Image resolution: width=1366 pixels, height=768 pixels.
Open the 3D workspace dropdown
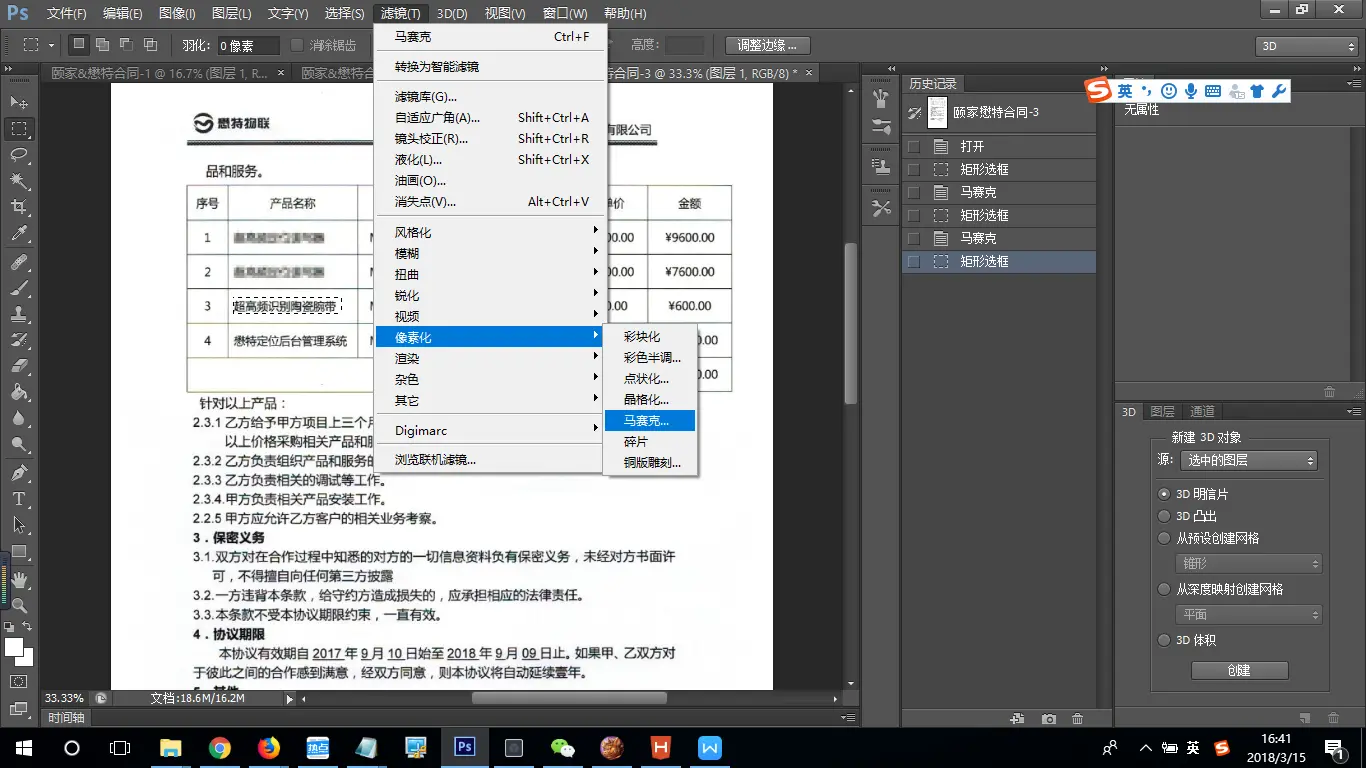(1306, 46)
